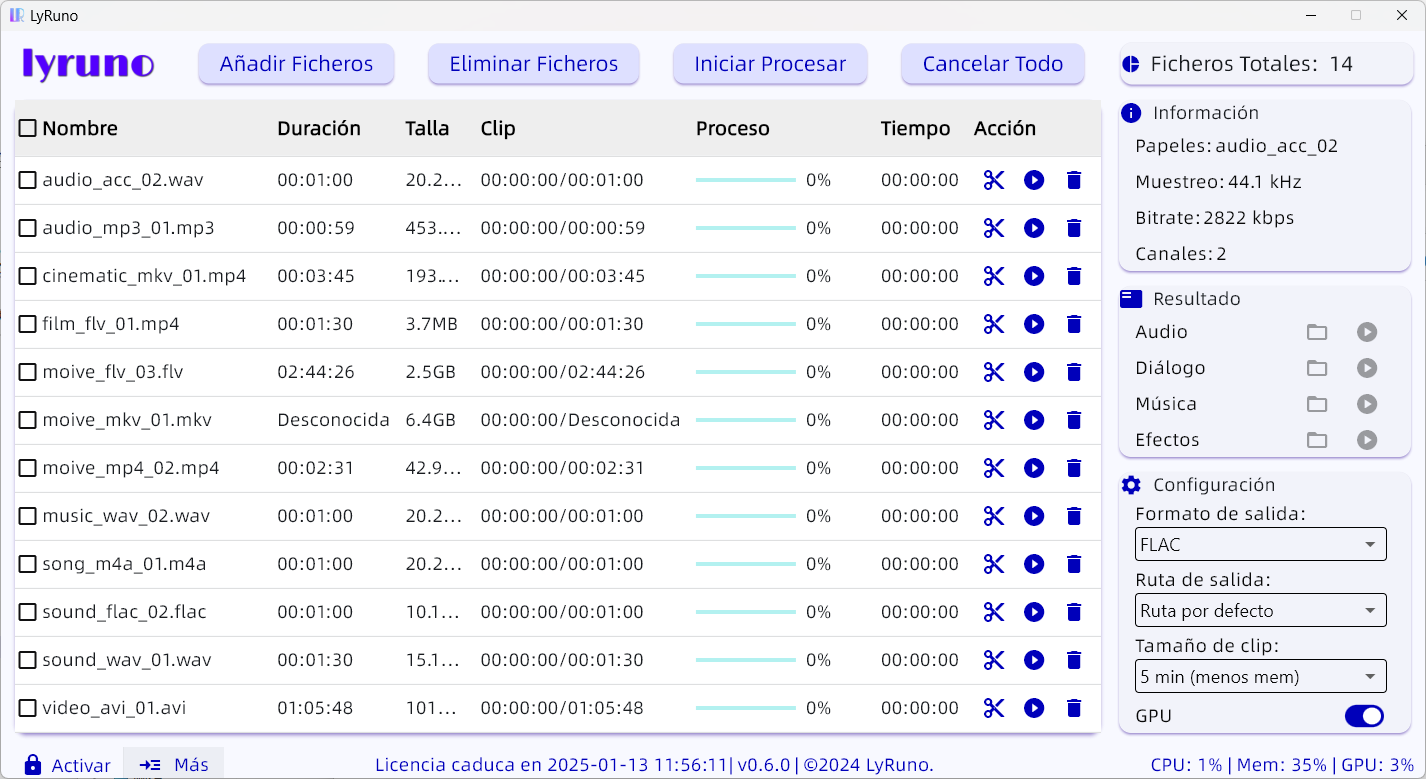
Task: Play the Música result with its play icon
Action: (1367, 404)
